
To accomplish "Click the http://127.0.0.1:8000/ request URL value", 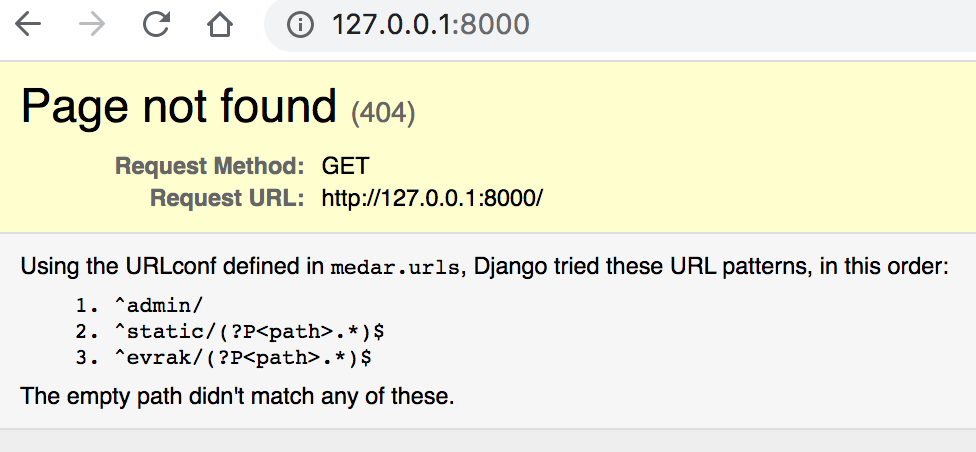I will tap(432, 198).
